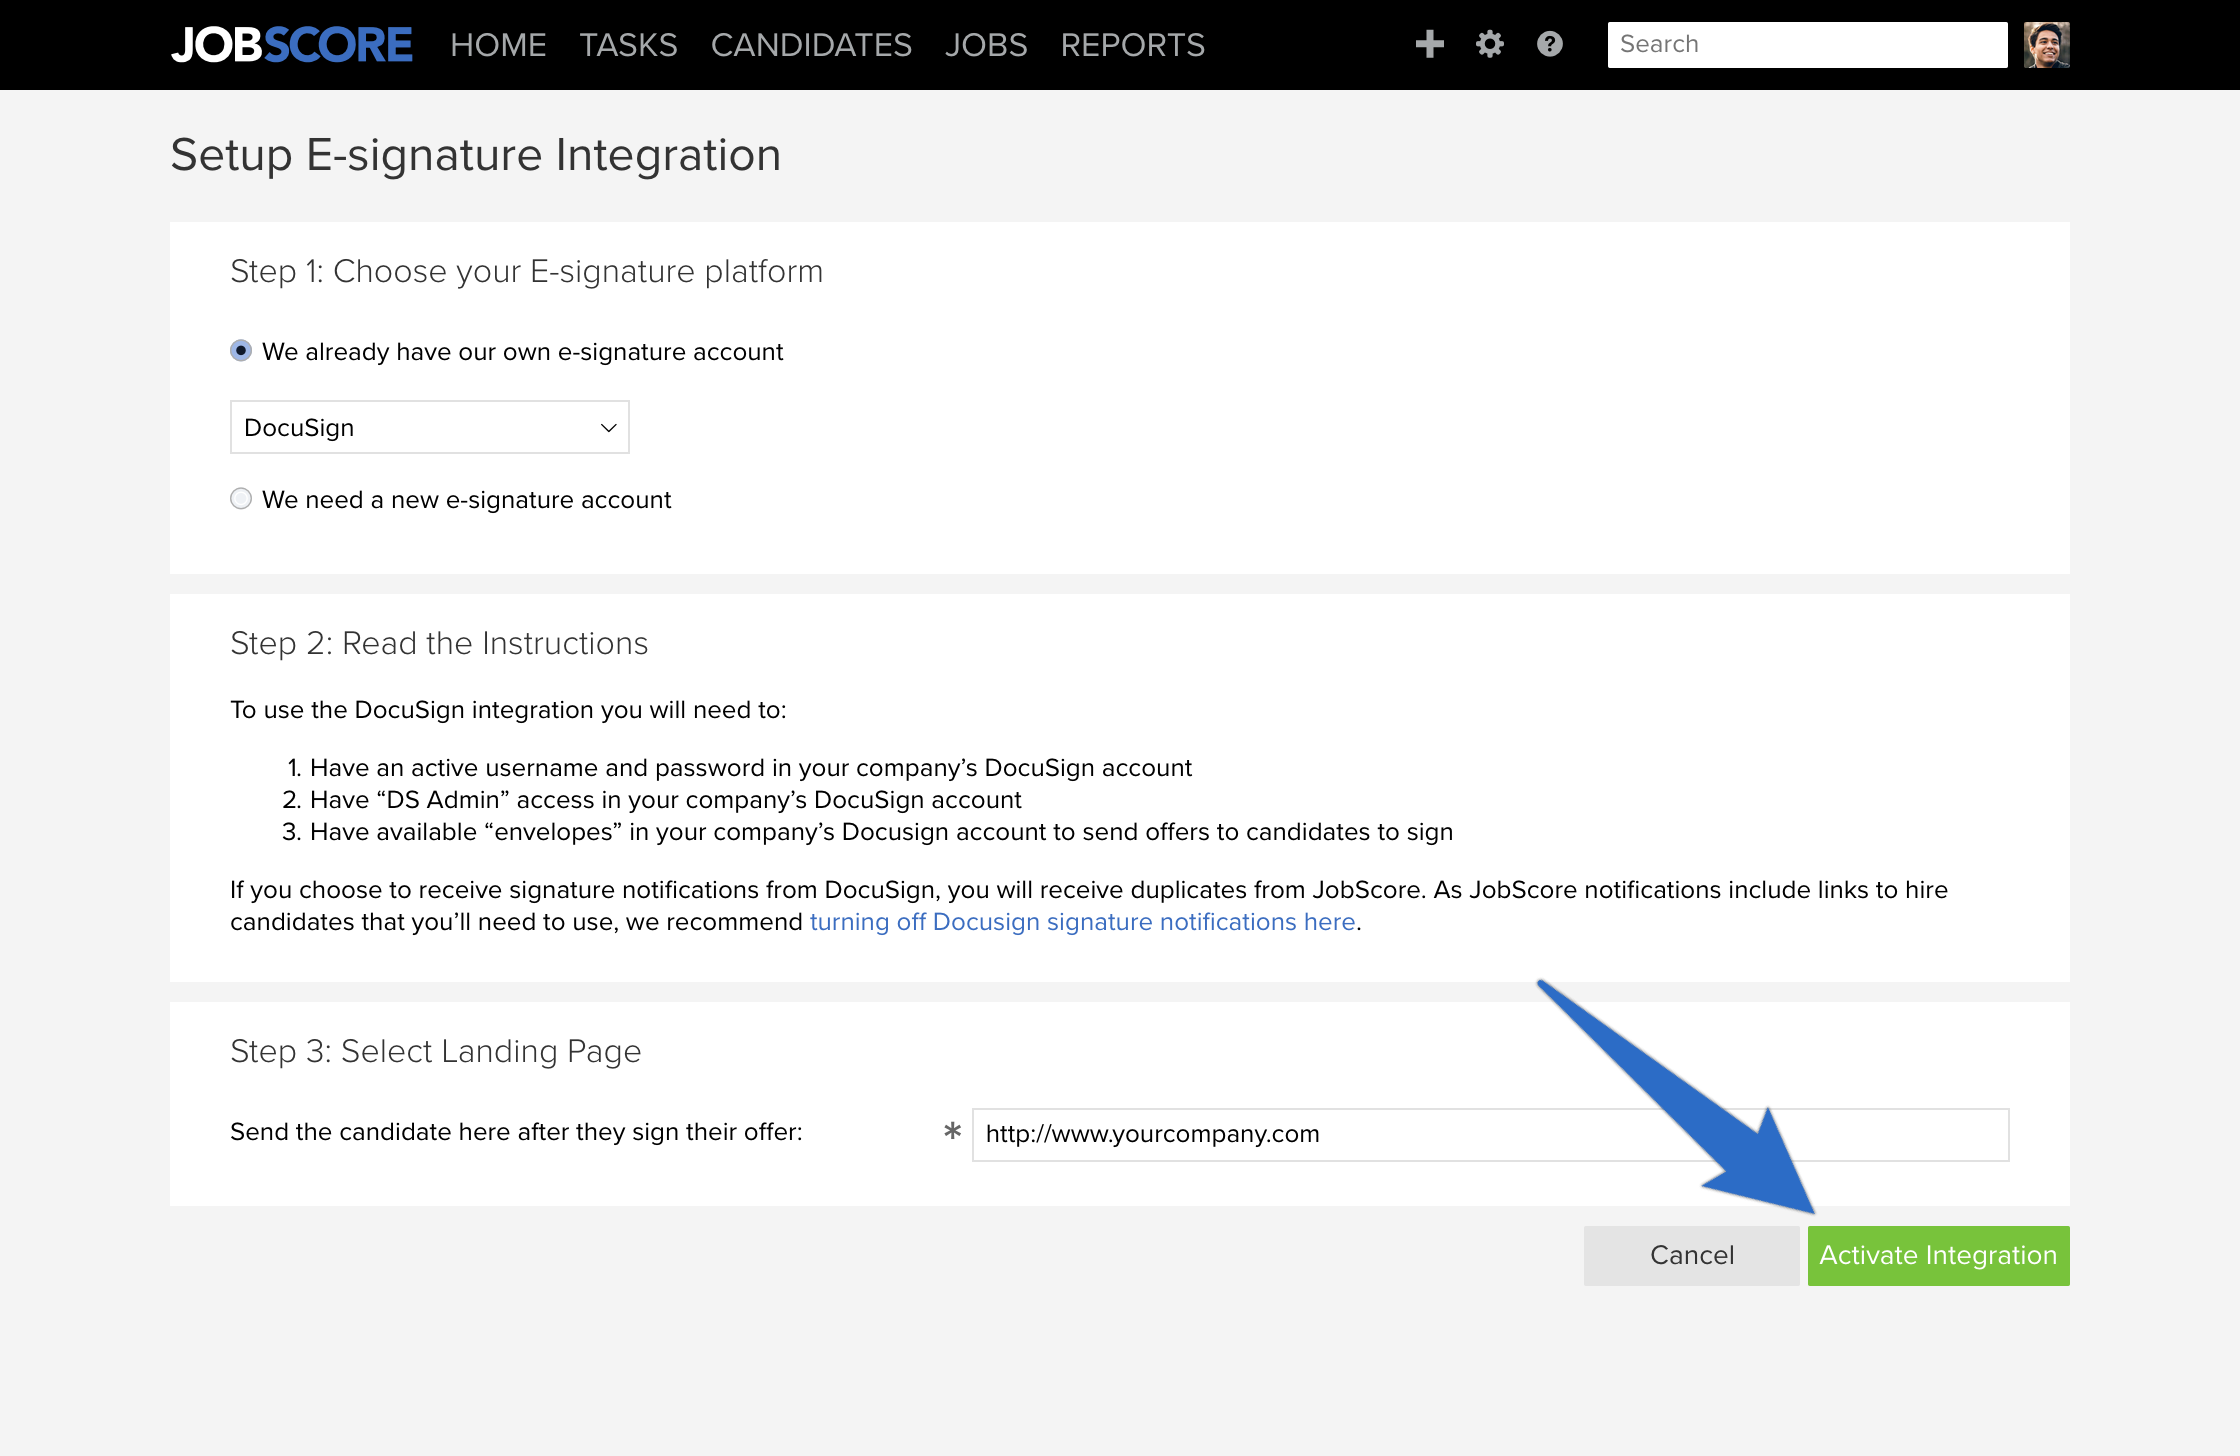The height and width of the screenshot is (1456, 2240).
Task: Click 'Step 1: Choose your E-signature platform' heading
Action: pos(527,271)
